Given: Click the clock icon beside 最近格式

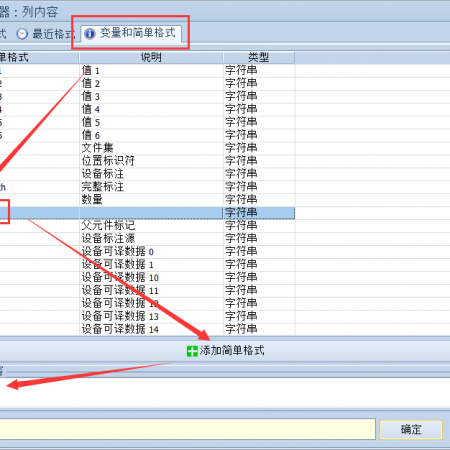Looking at the screenshot, I should coord(22,34).
